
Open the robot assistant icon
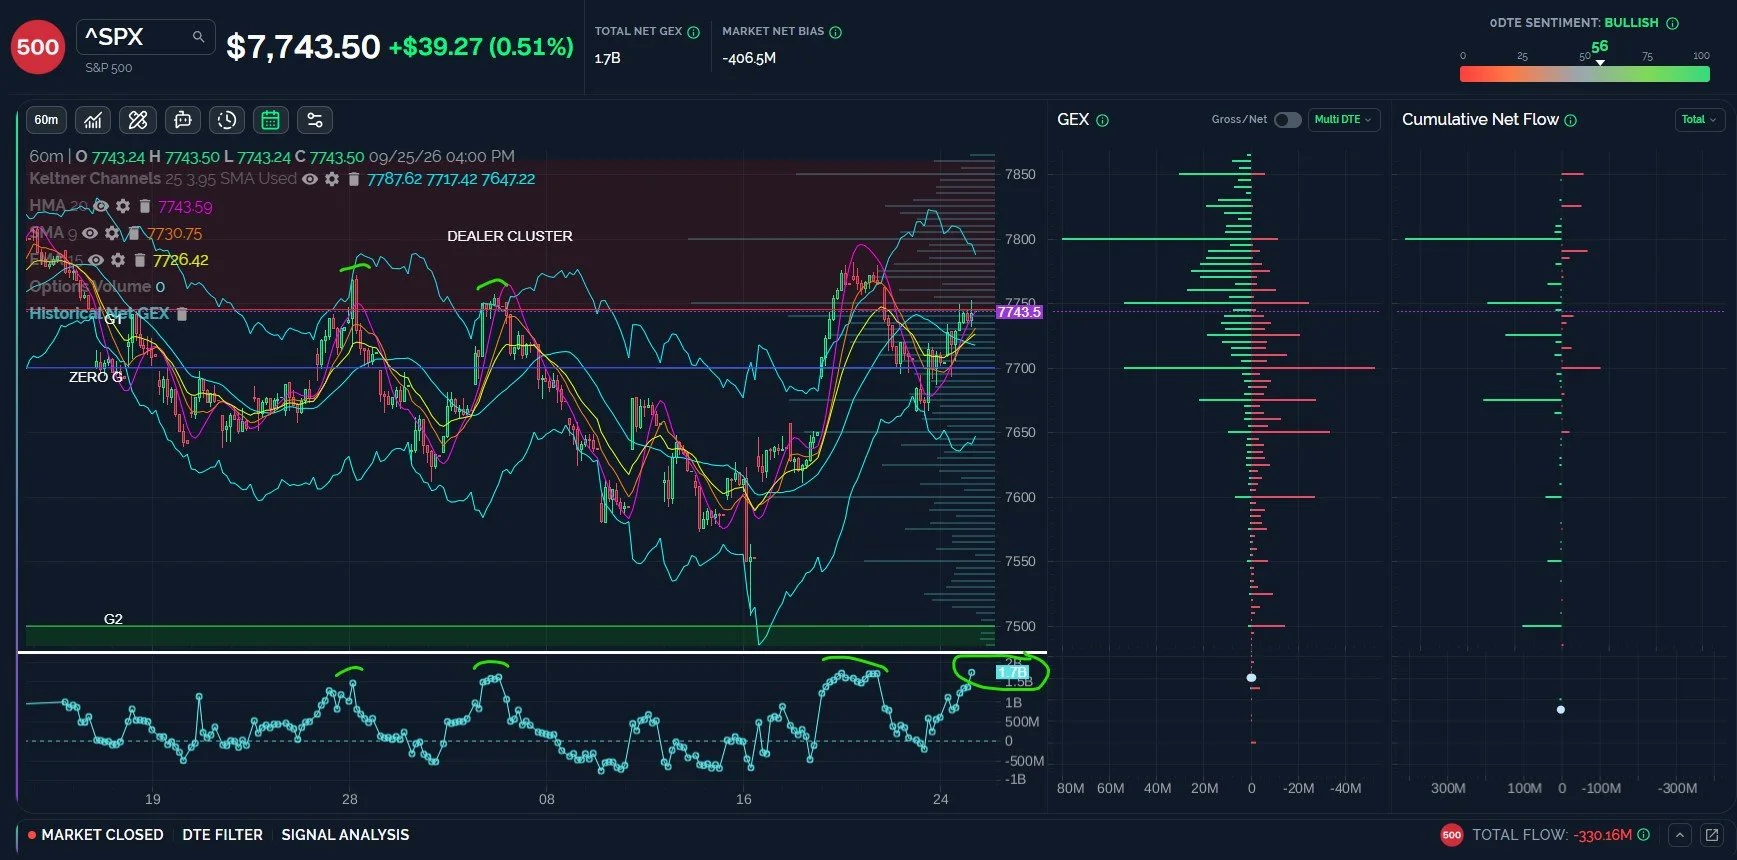pyautogui.click(x=182, y=120)
